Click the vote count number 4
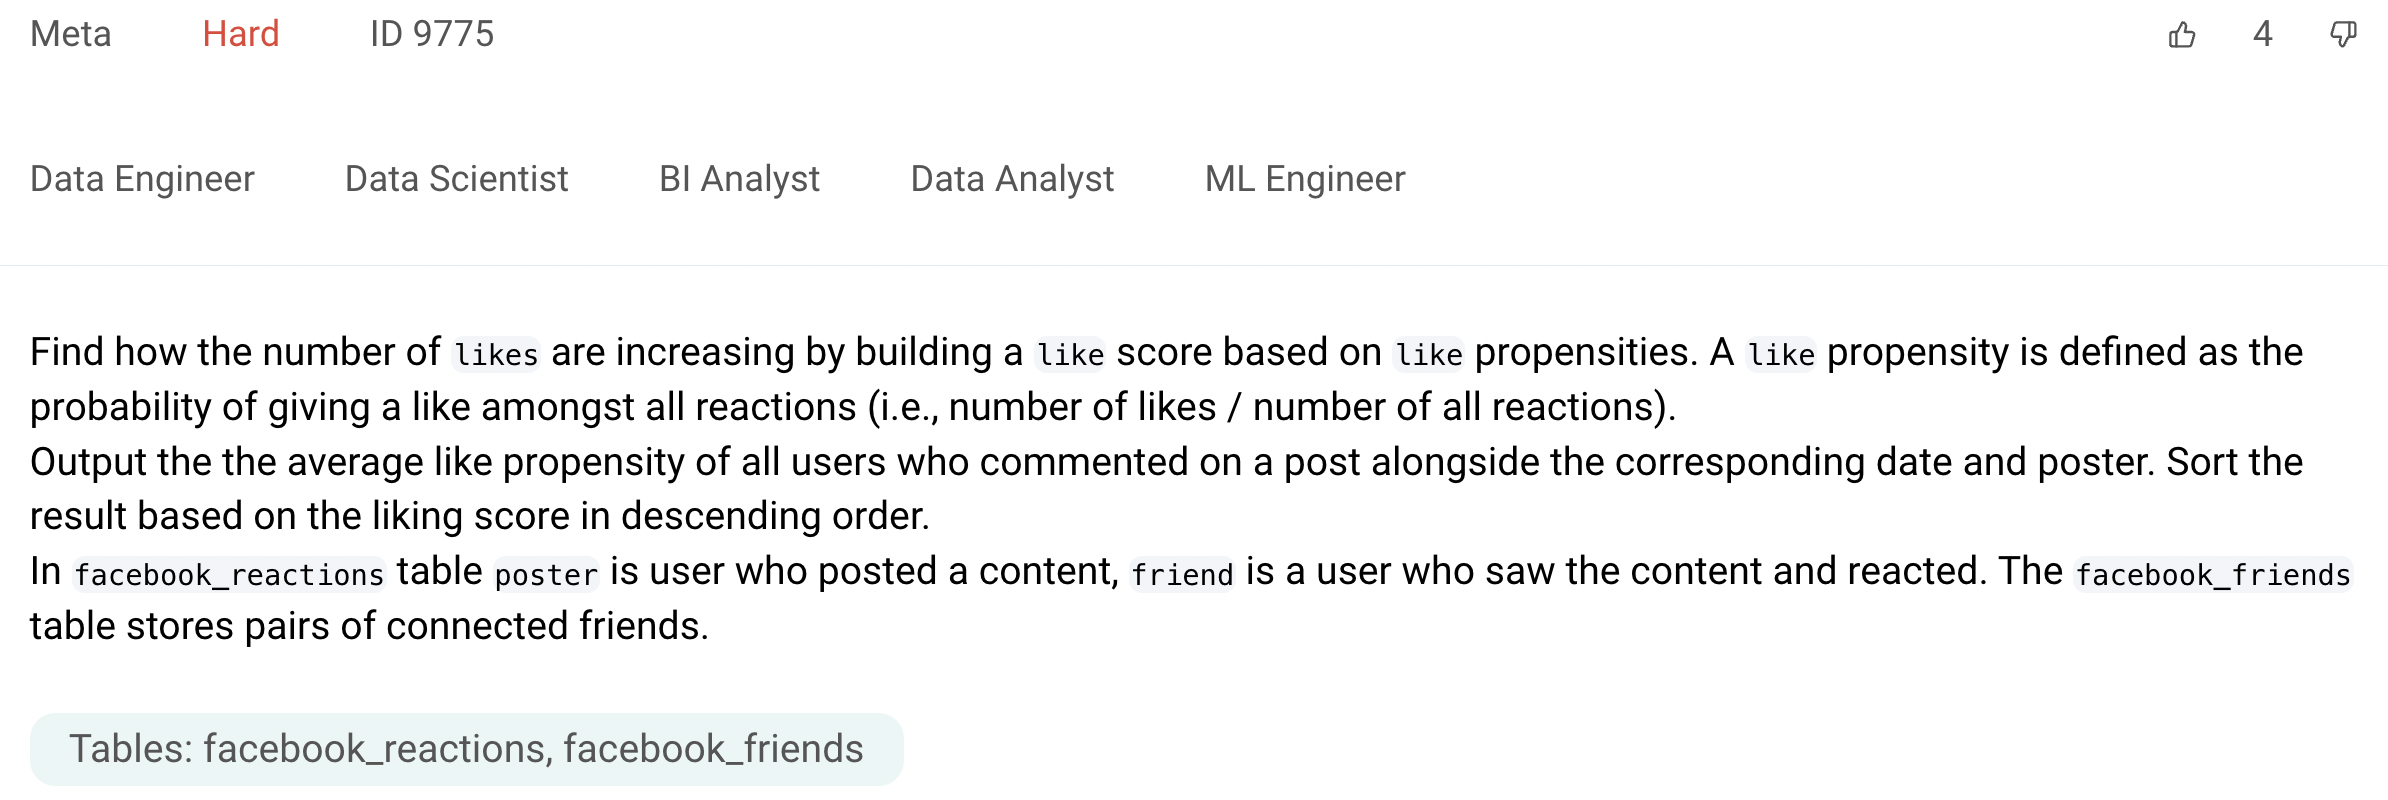 pyautogui.click(x=2263, y=35)
